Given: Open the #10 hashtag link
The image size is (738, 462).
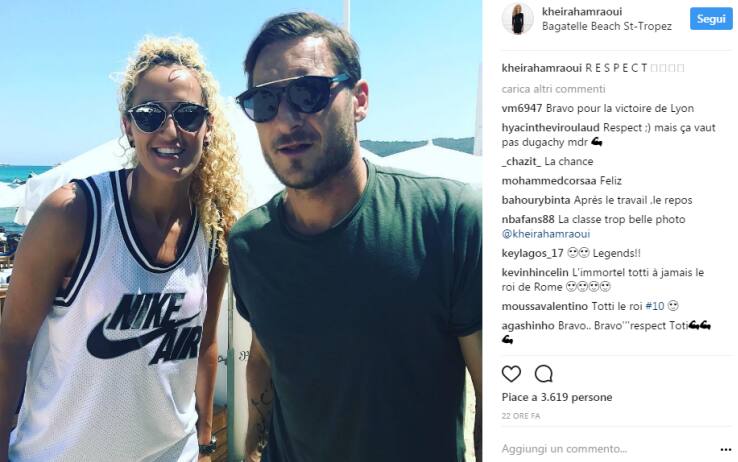Looking at the screenshot, I should [655, 306].
